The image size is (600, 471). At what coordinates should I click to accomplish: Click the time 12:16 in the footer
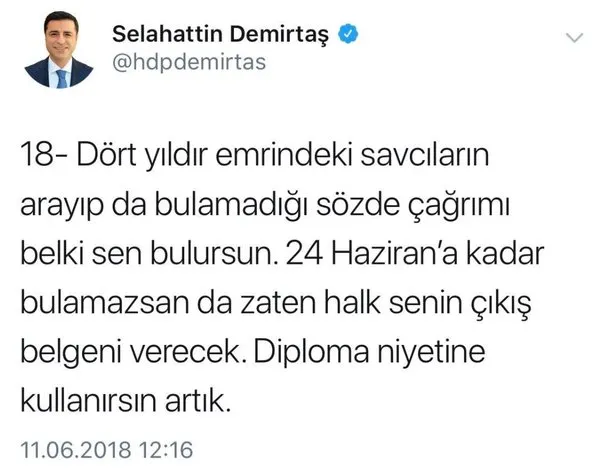[166, 450]
